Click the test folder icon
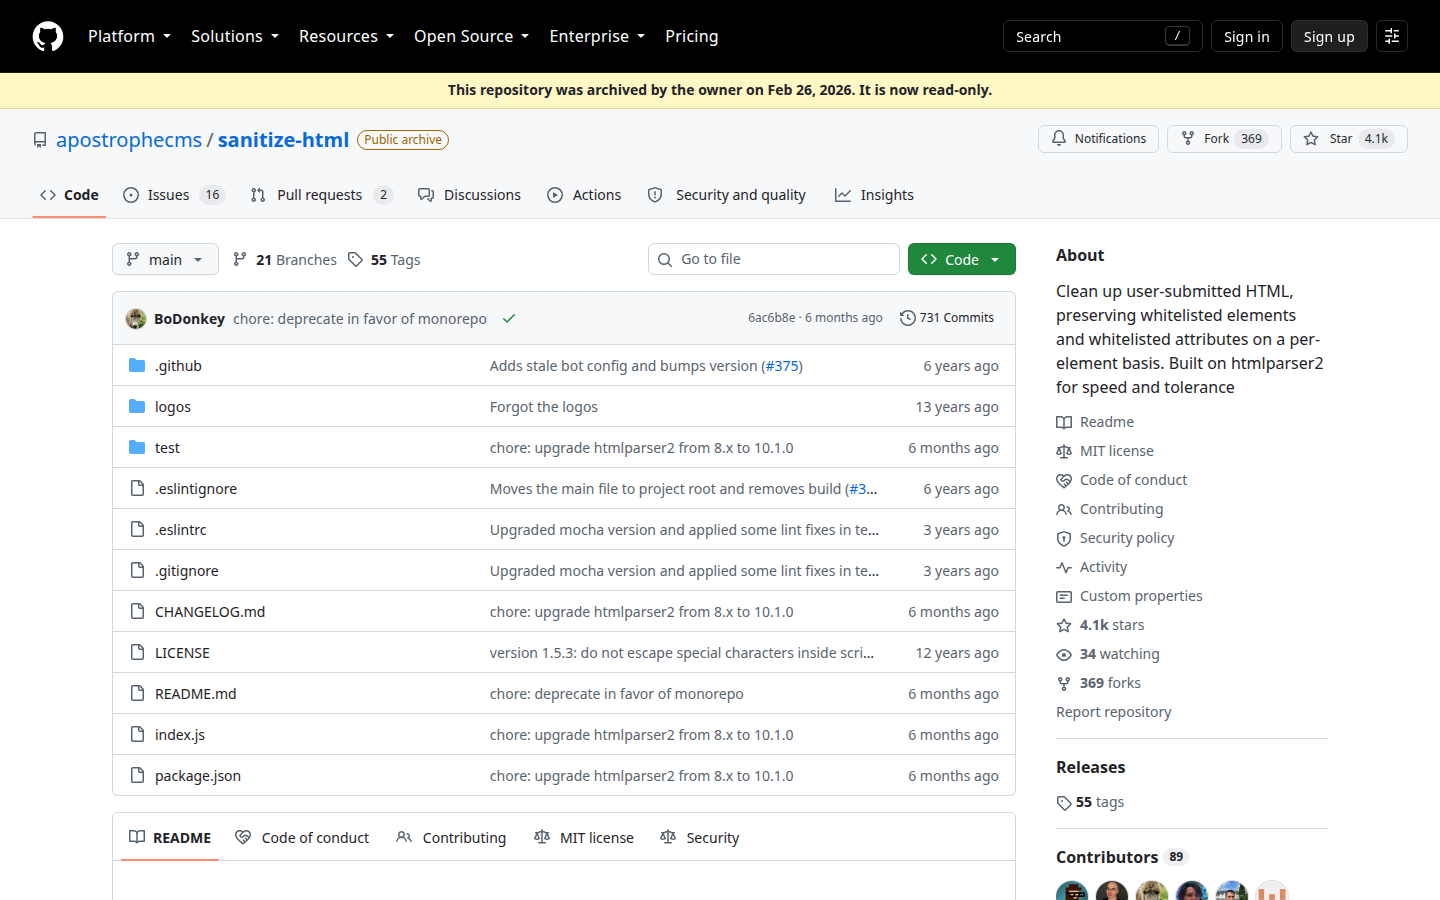This screenshot has width=1440, height=900. tap(137, 448)
